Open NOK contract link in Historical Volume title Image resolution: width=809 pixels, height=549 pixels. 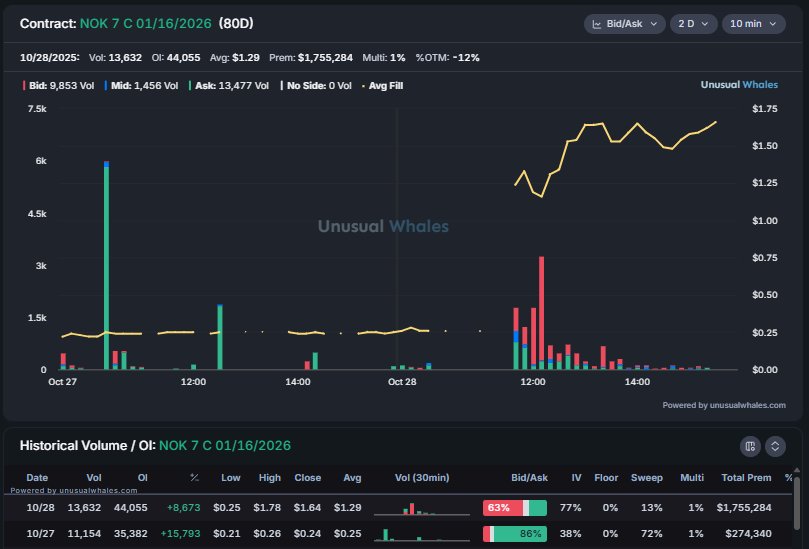[x=225, y=445]
